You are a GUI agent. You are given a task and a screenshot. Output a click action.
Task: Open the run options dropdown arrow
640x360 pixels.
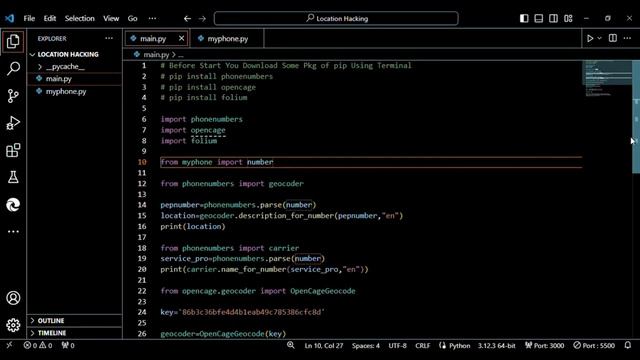click(x=599, y=38)
